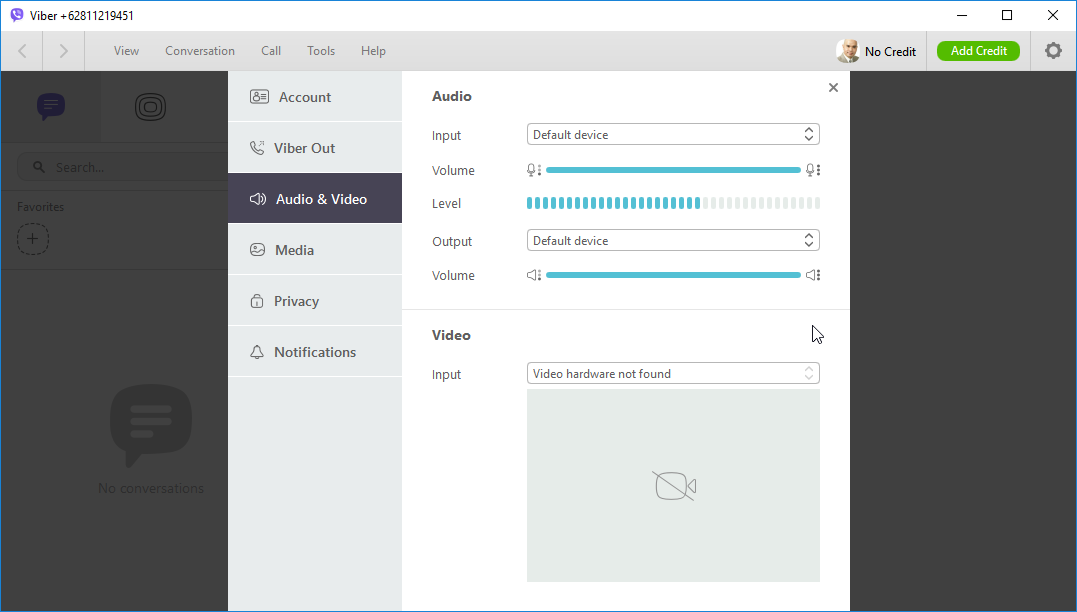
Task: Click the Favorites heading
Action: pyautogui.click(x=41, y=207)
